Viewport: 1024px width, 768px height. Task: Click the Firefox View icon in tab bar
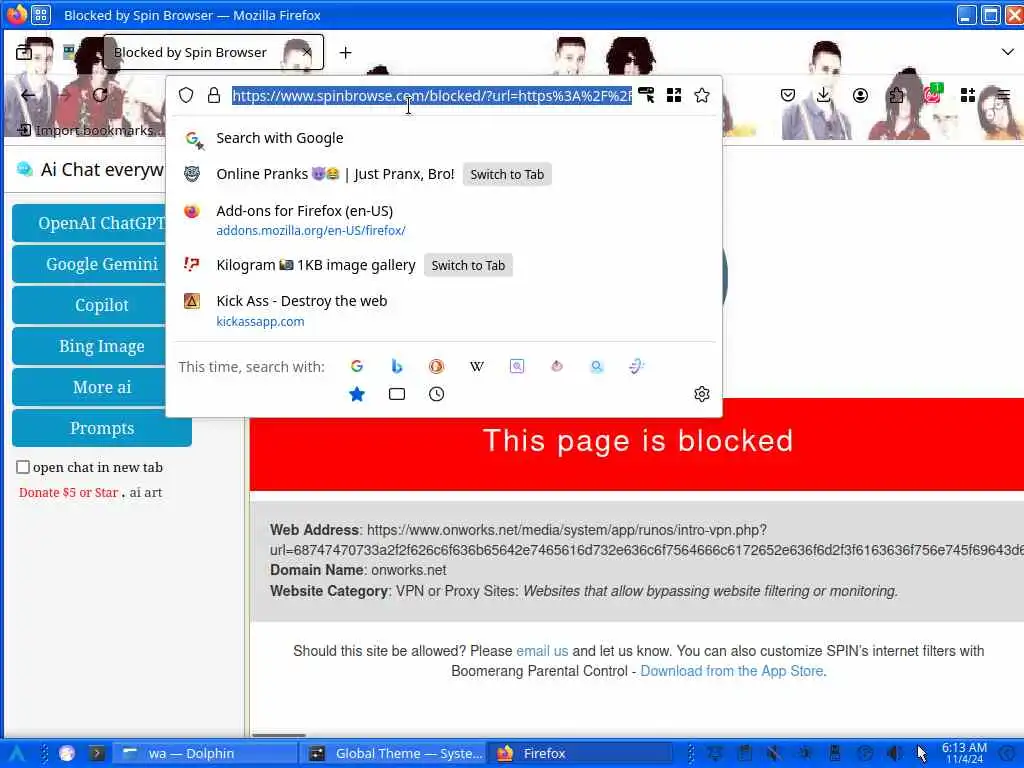[x=24, y=52]
